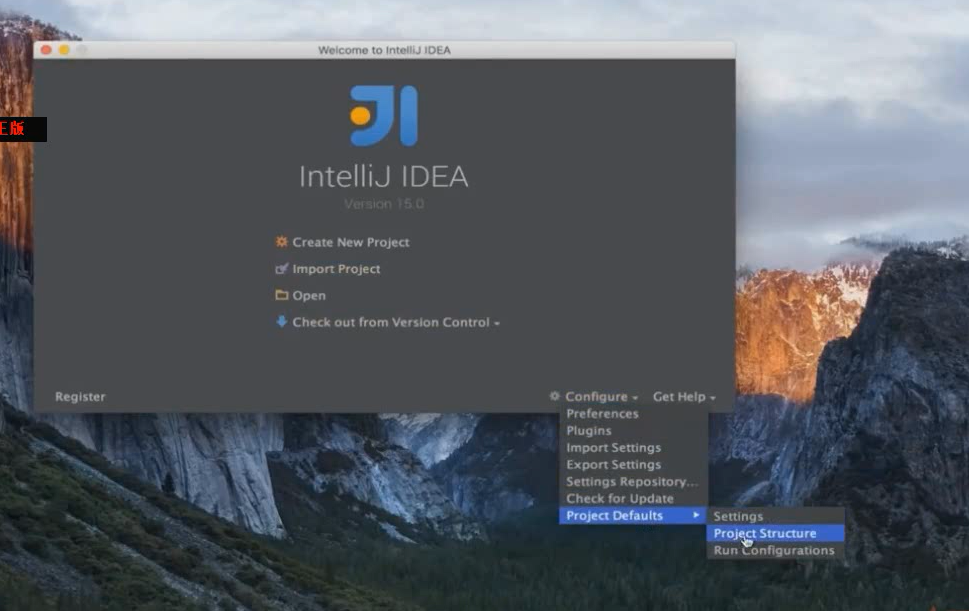Open Project Structure from submenu
969x611 pixels.
click(x=776, y=533)
